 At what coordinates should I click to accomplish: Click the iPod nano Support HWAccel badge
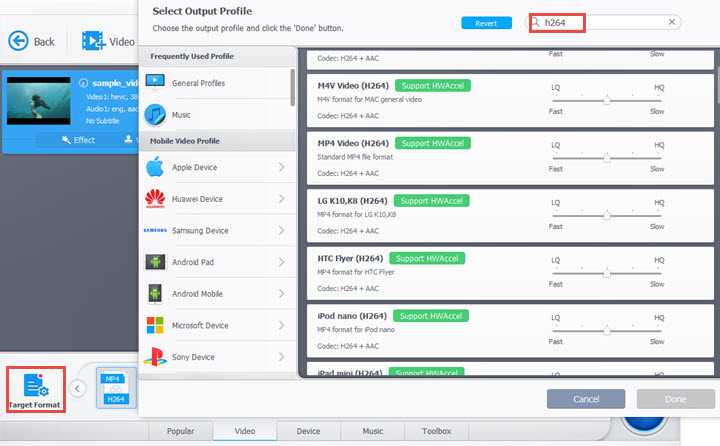(431, 316)
